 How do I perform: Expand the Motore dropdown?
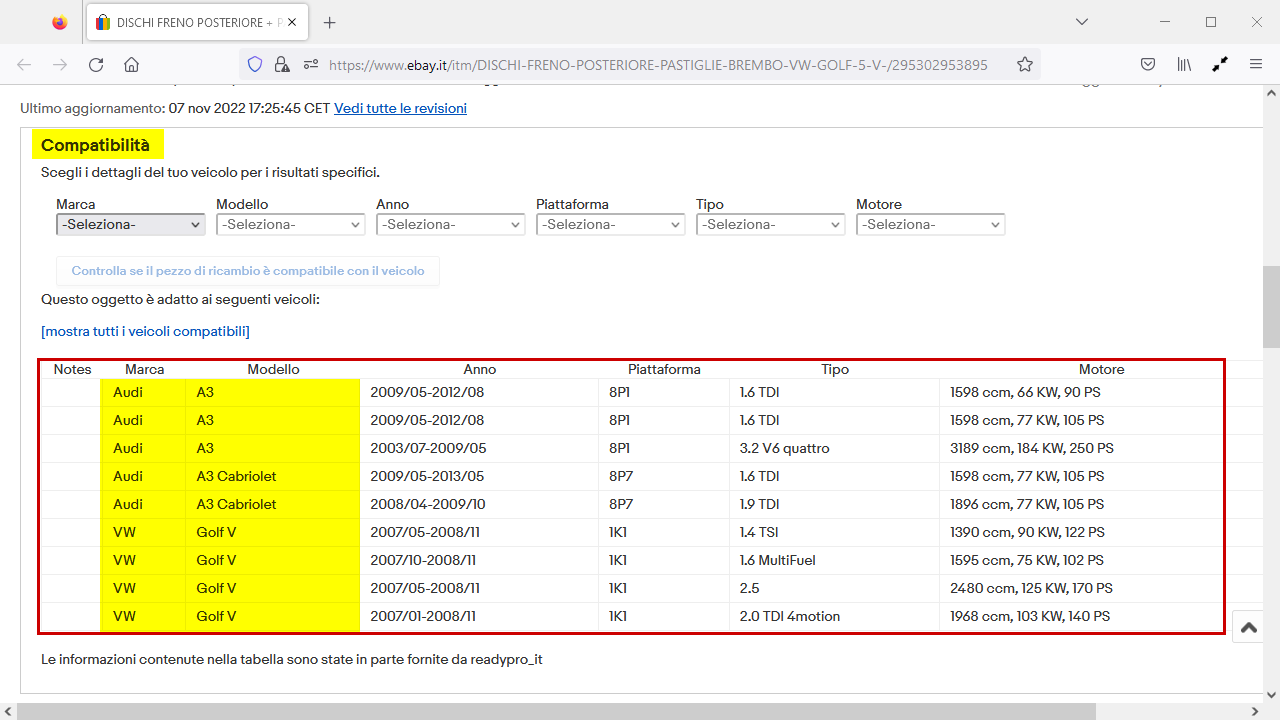point(930,225)
